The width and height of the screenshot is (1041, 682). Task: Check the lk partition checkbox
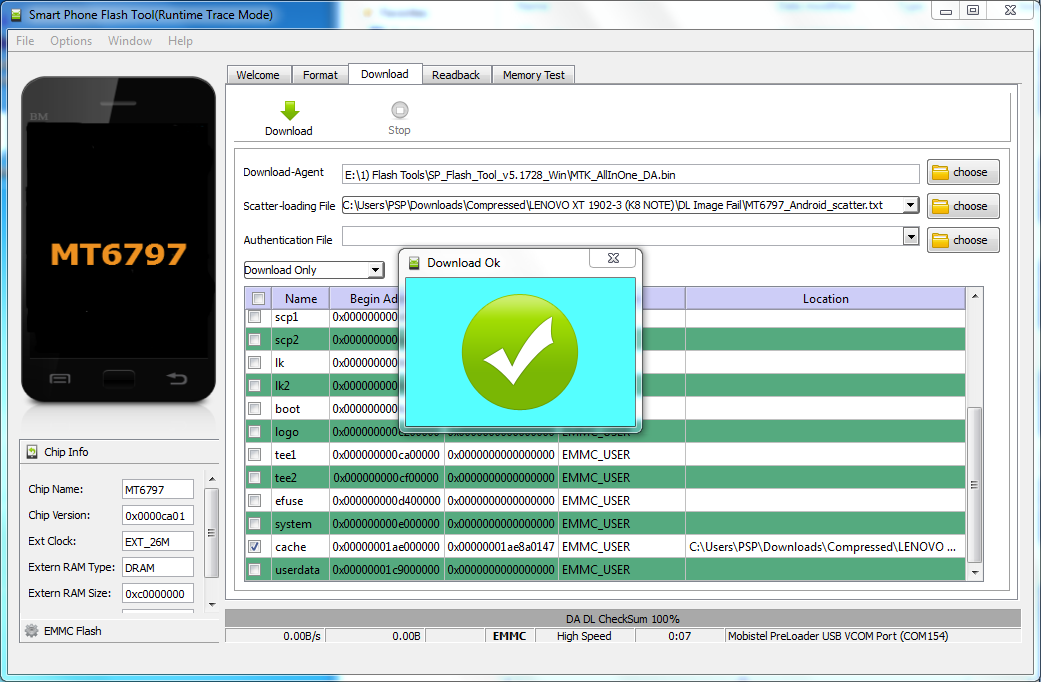[x=254, y=363]
